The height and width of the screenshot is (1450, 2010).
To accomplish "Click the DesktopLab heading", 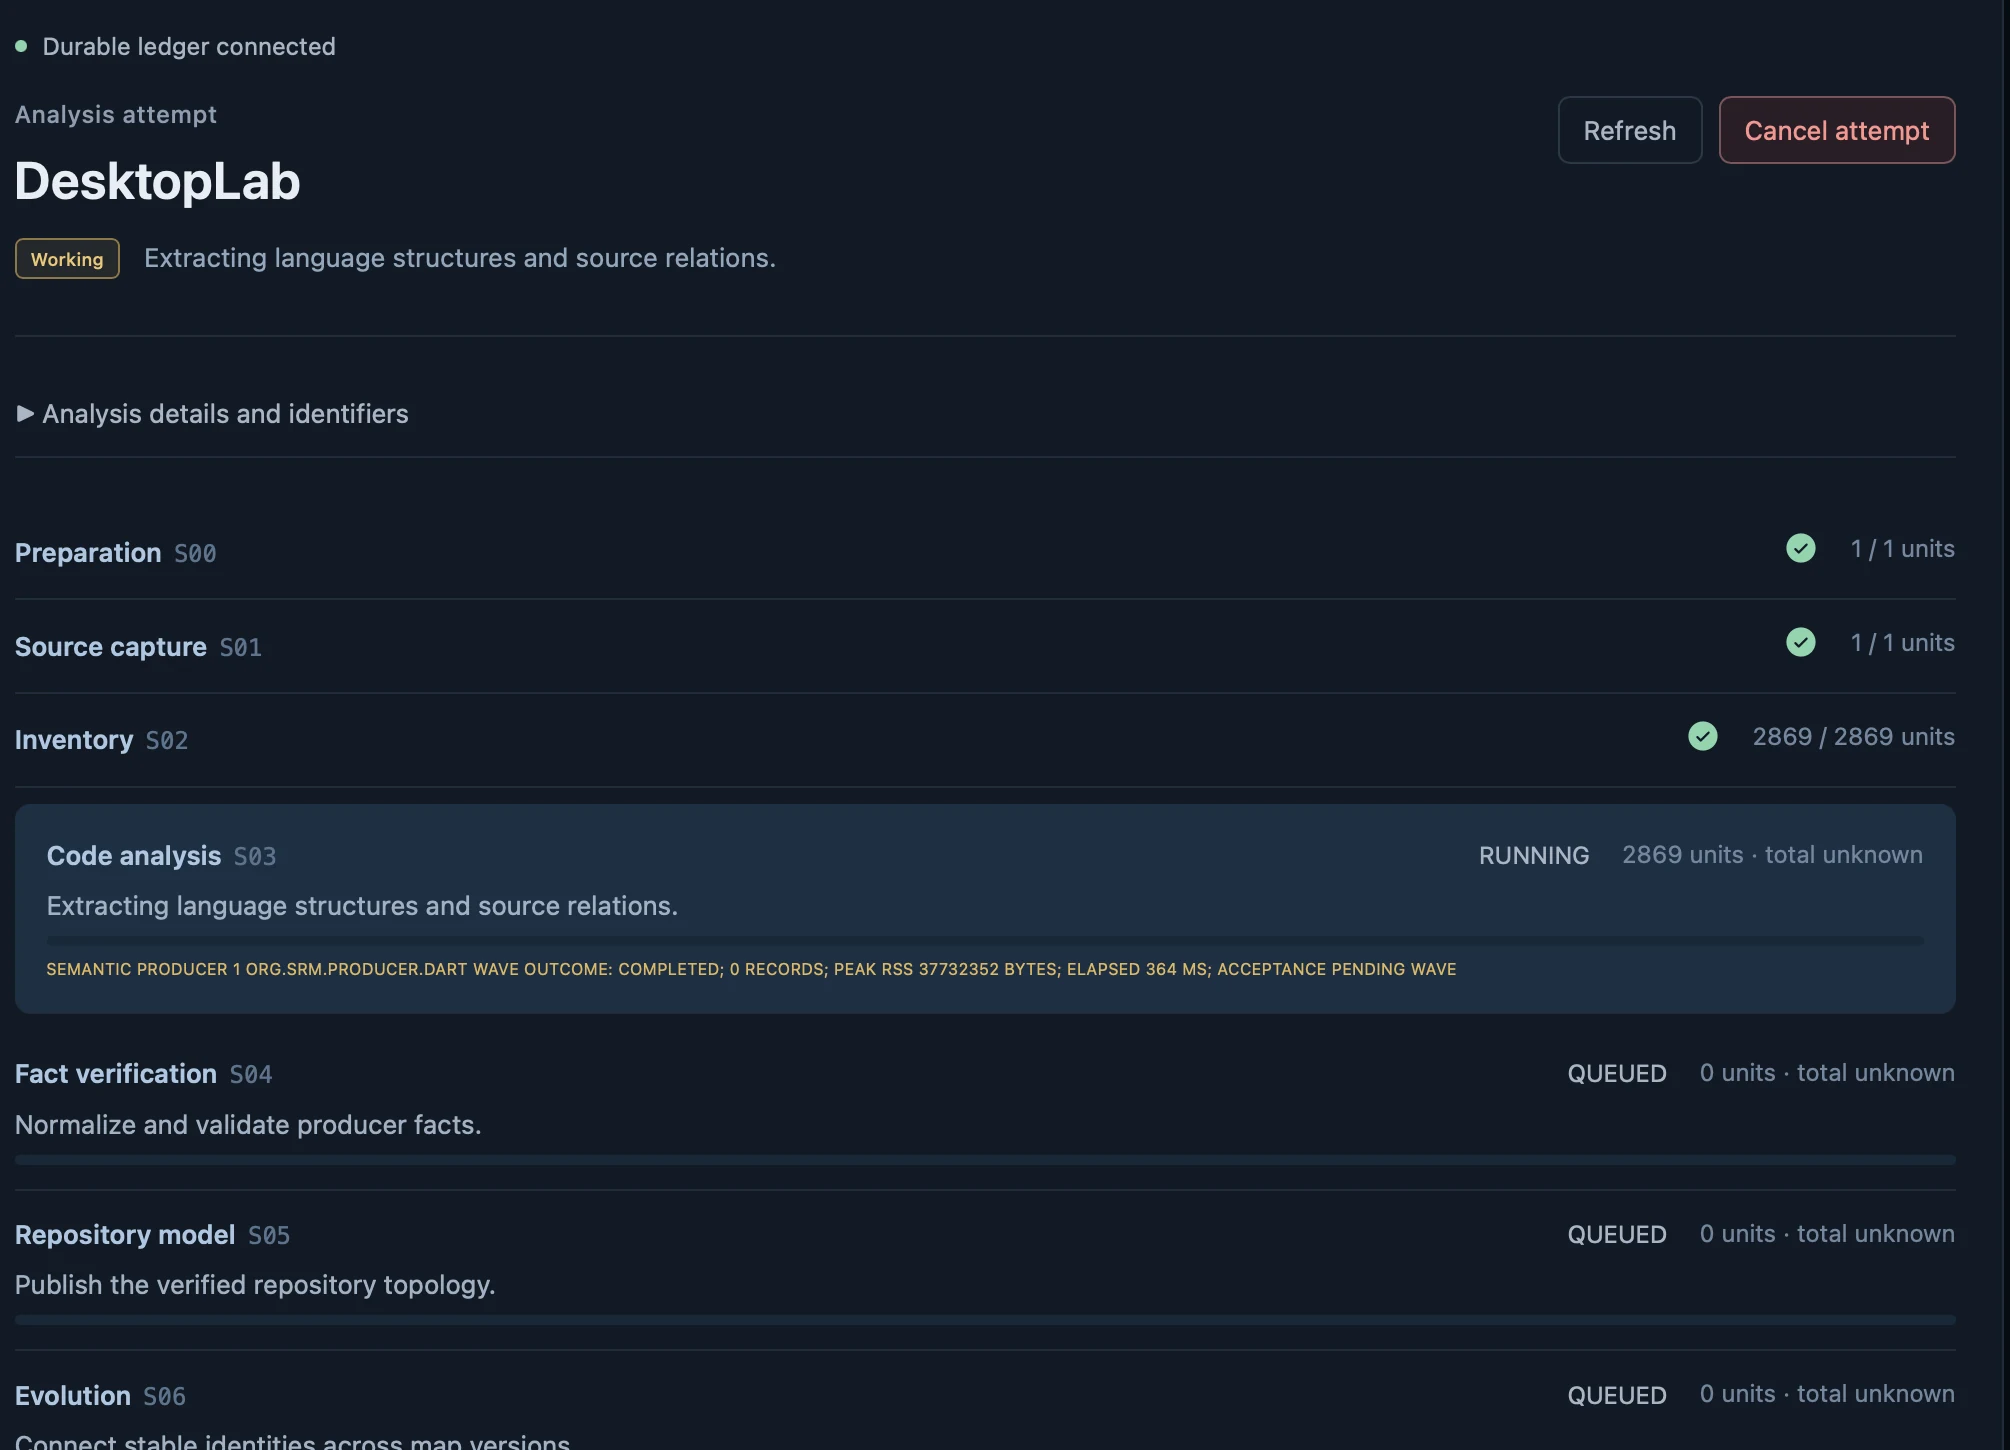I will pyautogui.click(x=157, y=181).
